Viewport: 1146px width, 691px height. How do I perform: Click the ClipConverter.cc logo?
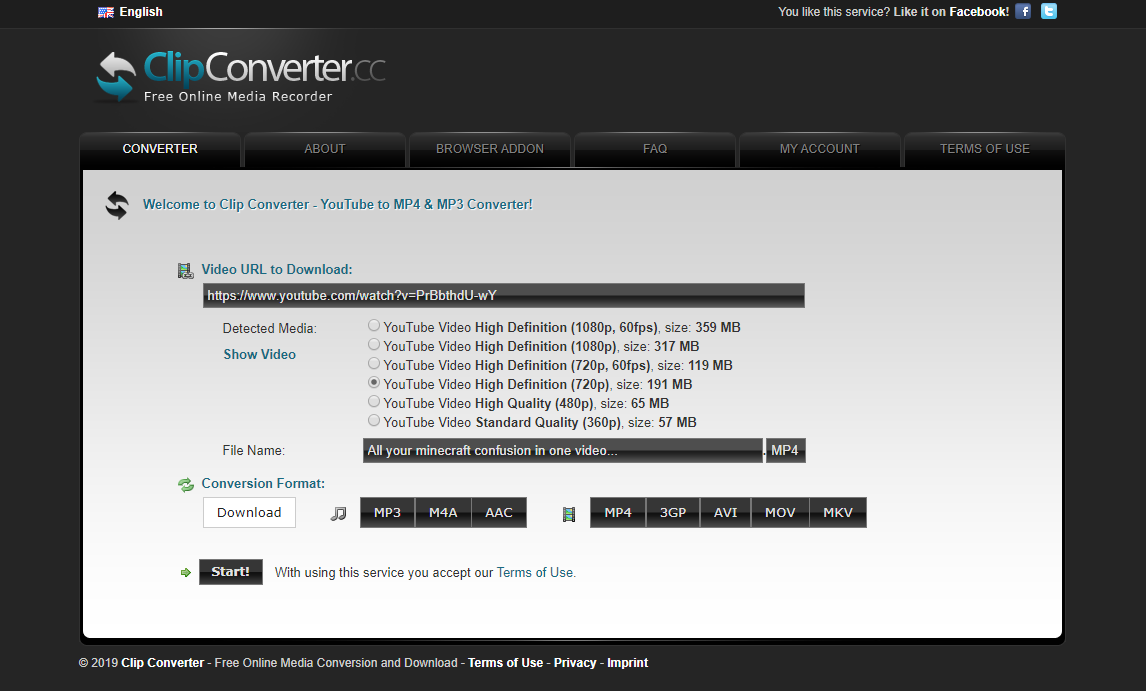[240, 76]
